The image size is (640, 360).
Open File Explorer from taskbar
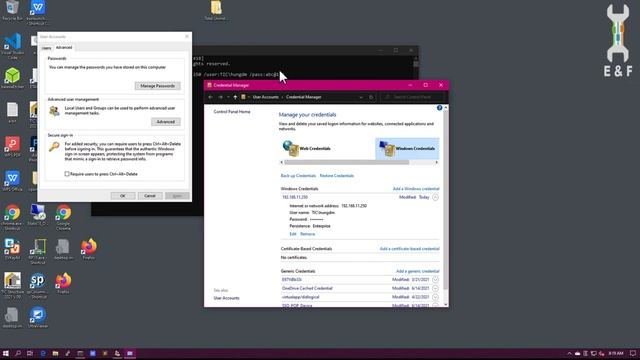click(x=55, y=353)
